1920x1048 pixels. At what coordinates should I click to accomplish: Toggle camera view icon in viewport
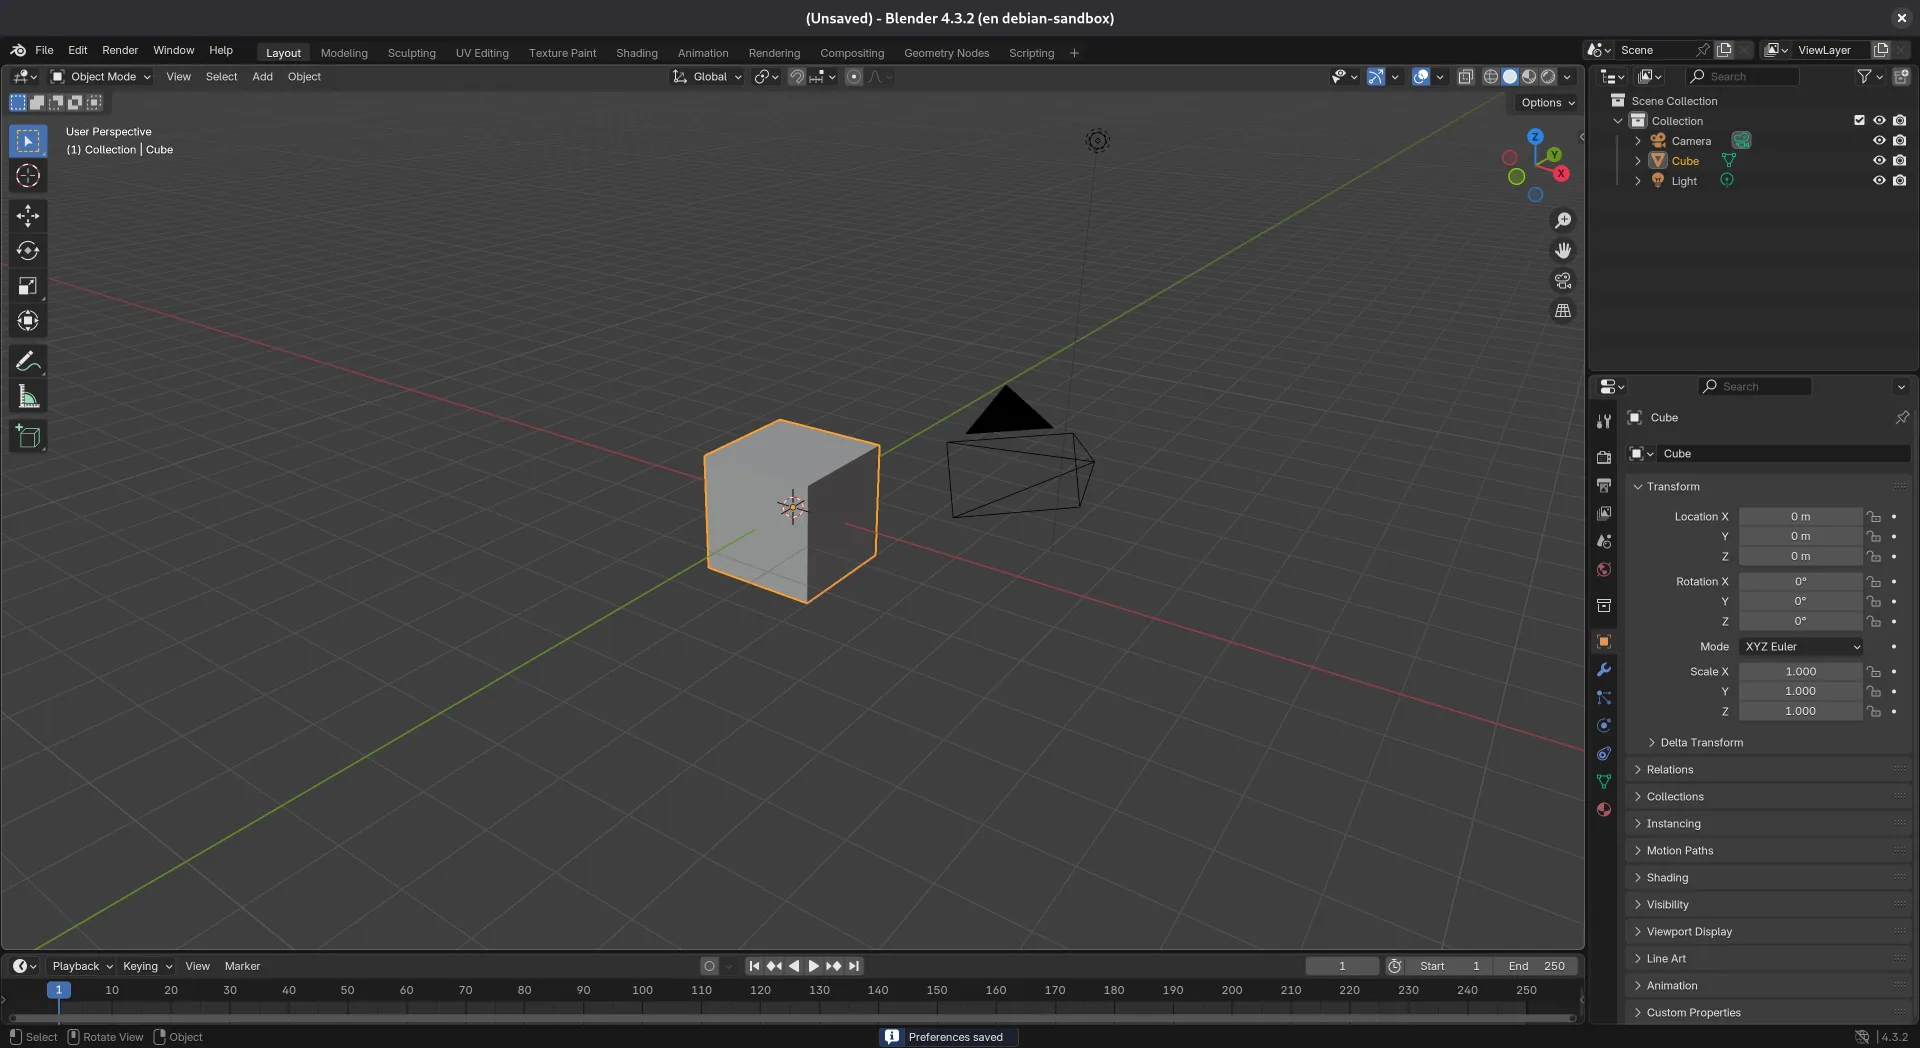(1563, 281)
